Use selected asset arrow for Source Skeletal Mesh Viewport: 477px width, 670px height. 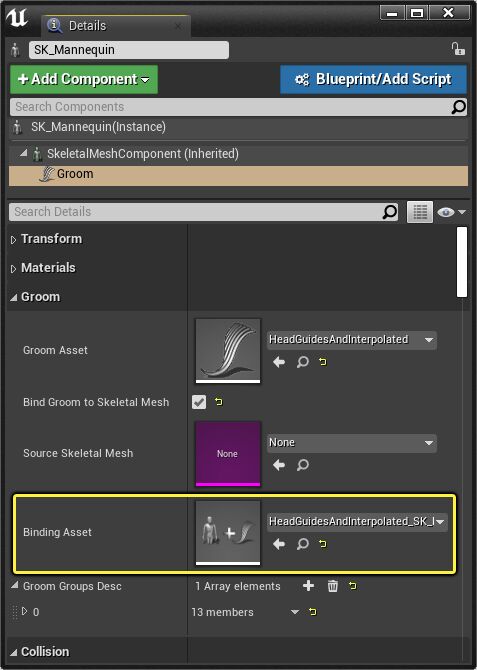tap(279, 465)
